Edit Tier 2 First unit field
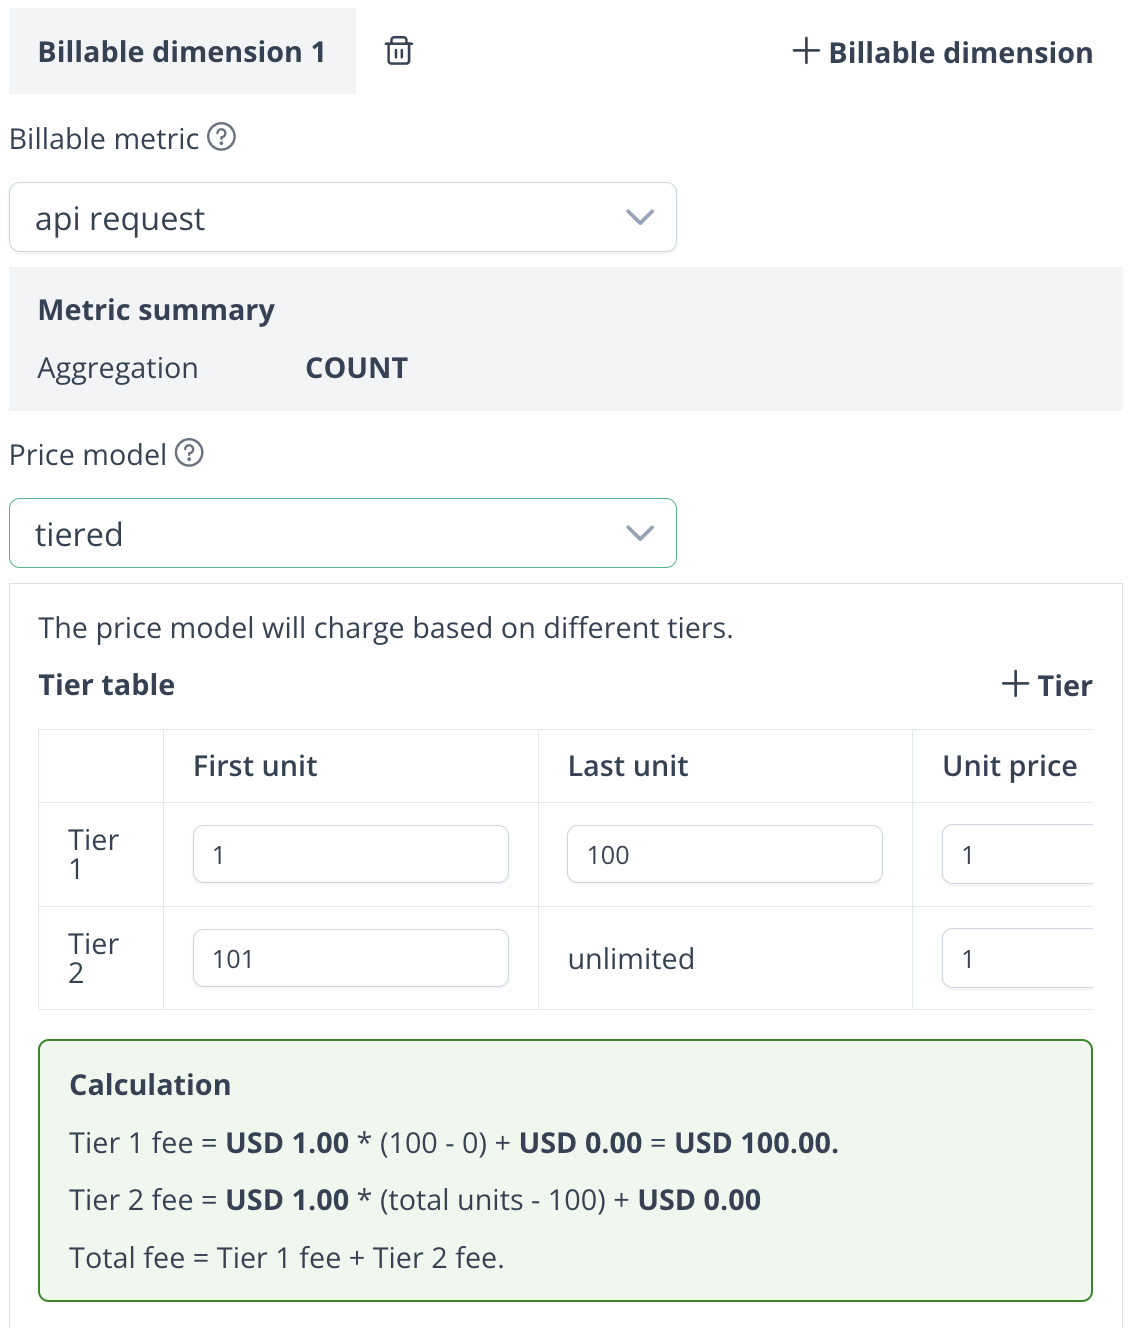Image resolution: width=1134 pixels, height=1328 pixels. [x=350, y=958]
